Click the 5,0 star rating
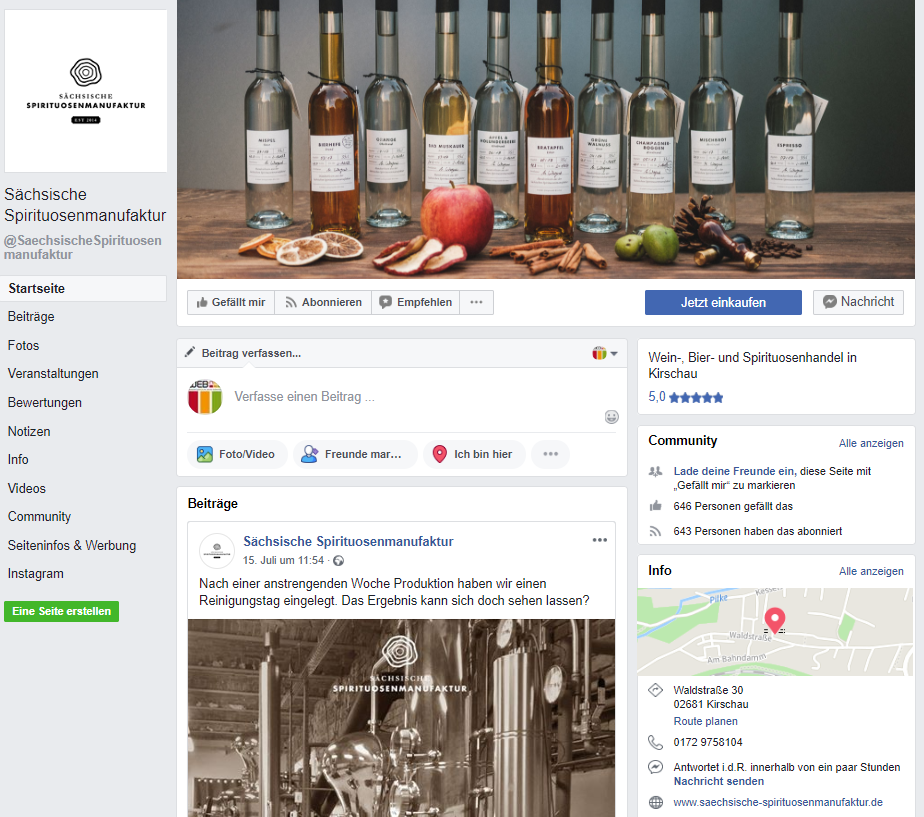This screenshot has height=817, width=924. [685, 397]
